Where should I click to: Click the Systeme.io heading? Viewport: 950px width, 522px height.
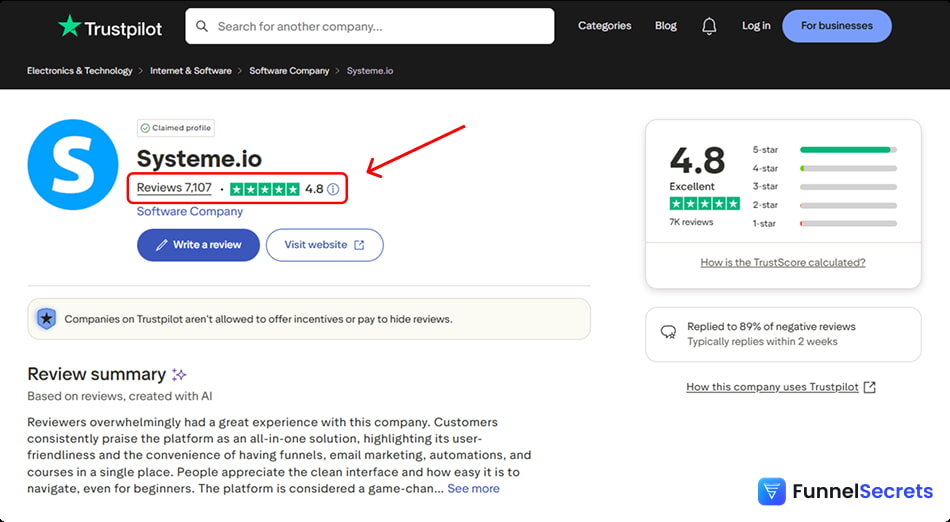point(199,159)
